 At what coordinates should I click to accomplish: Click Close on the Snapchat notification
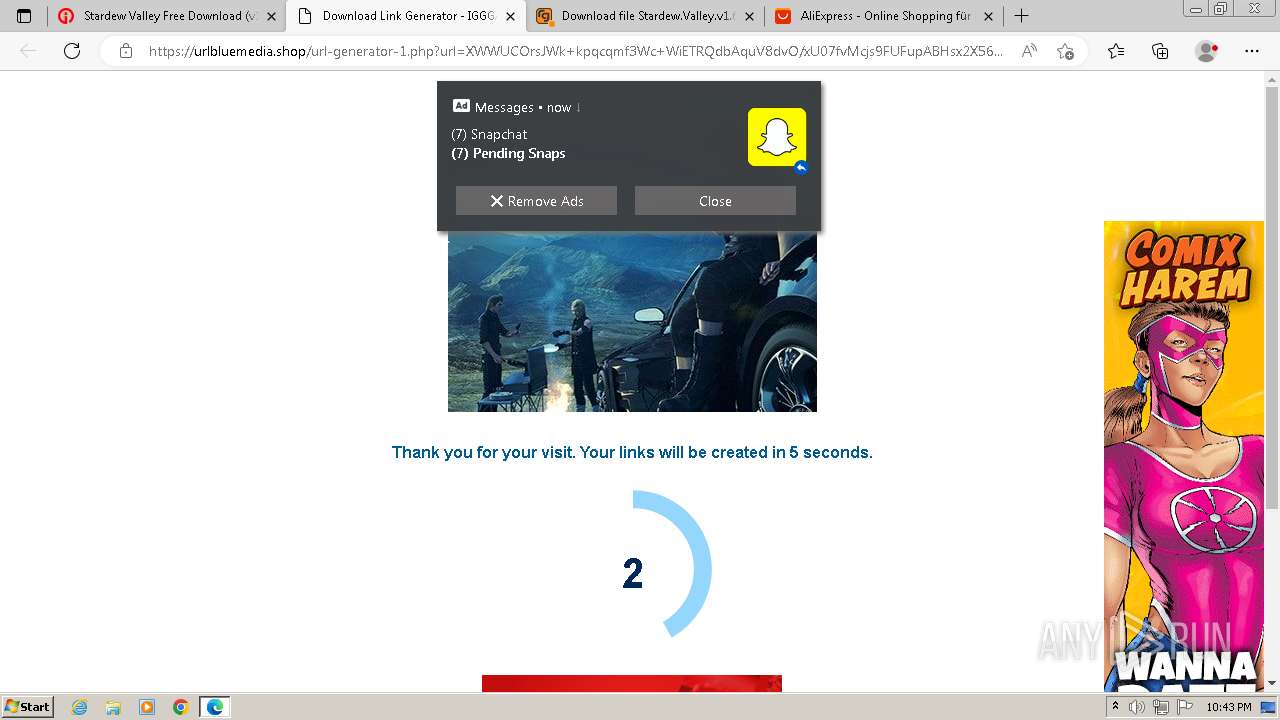(715, 201)
